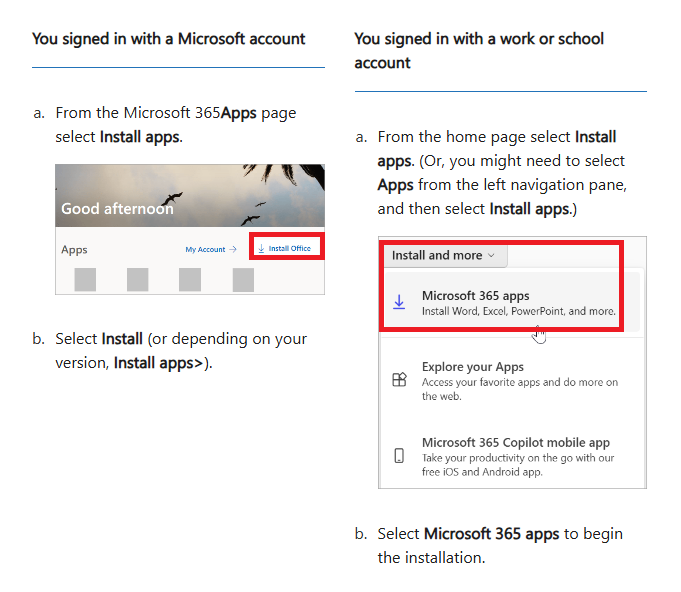Image resolution: width=681 pixels, height=592 pixels.
Task: Click the chevron in Install and more button
Action: pos(491,255)
